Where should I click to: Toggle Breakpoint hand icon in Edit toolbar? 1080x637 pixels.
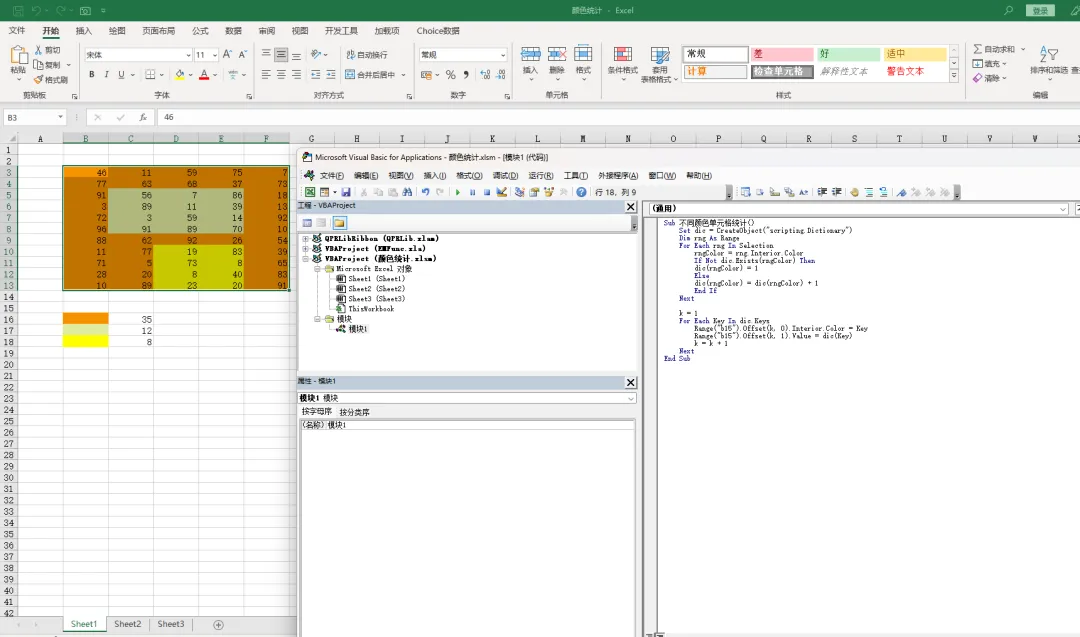[854, 192]
